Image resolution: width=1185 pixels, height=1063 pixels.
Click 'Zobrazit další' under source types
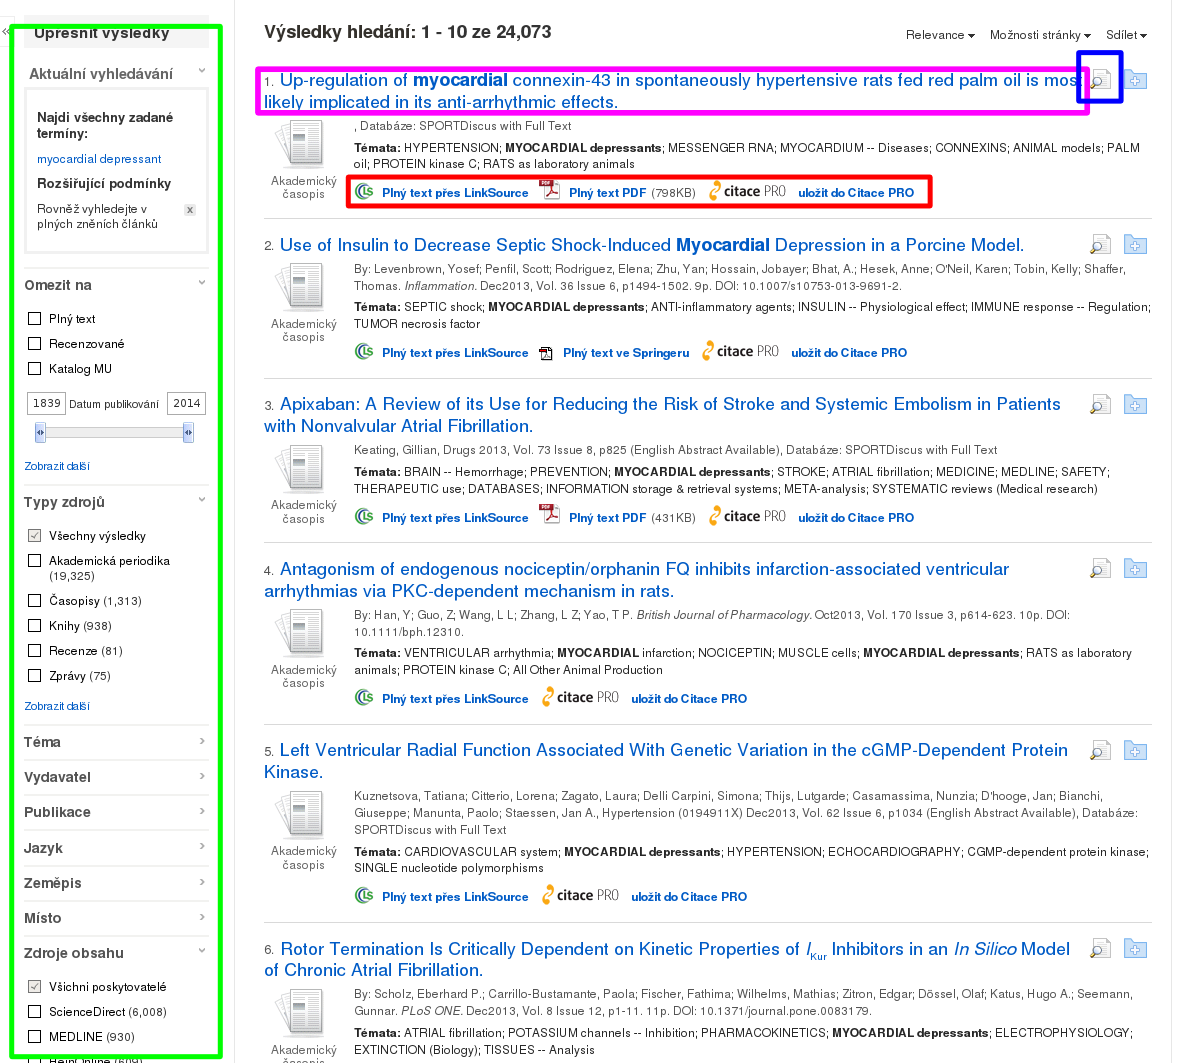point(57,706)
